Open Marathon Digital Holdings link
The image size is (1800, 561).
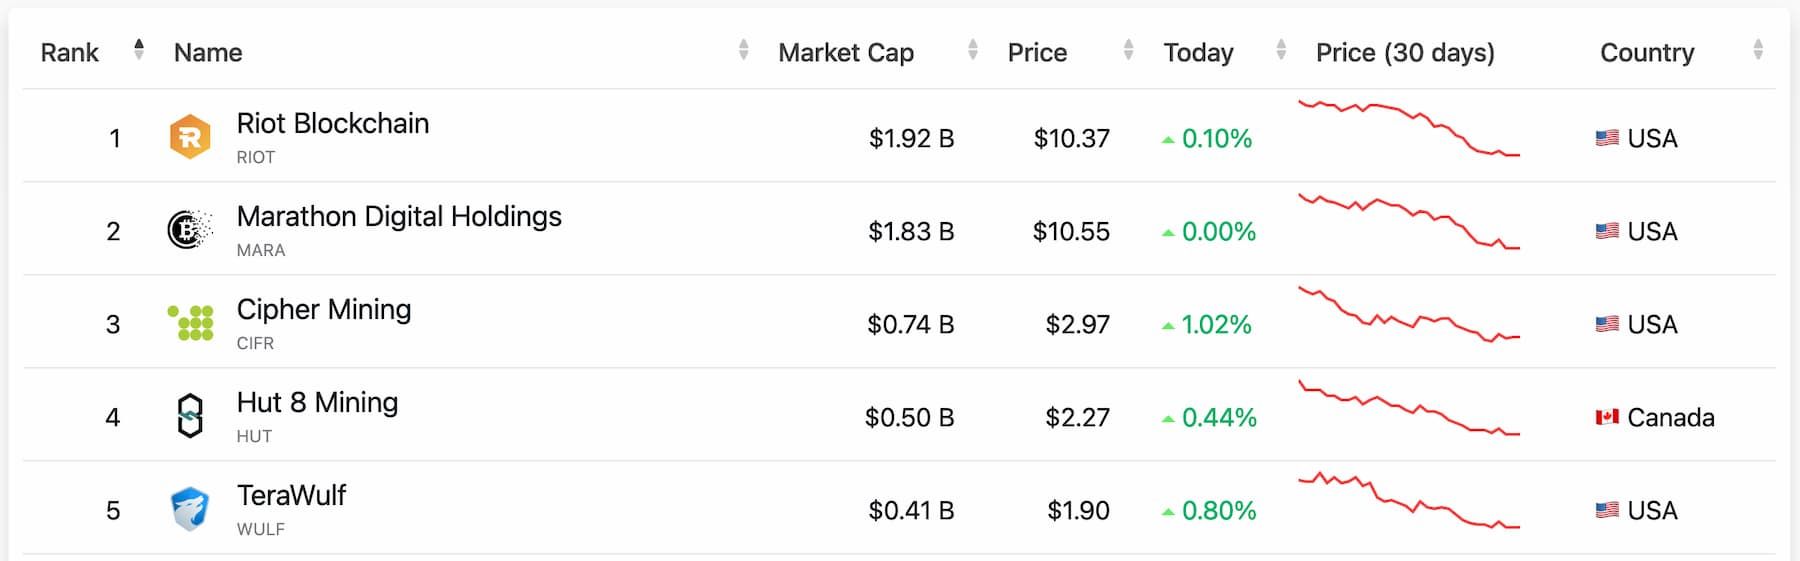[399, 216]
